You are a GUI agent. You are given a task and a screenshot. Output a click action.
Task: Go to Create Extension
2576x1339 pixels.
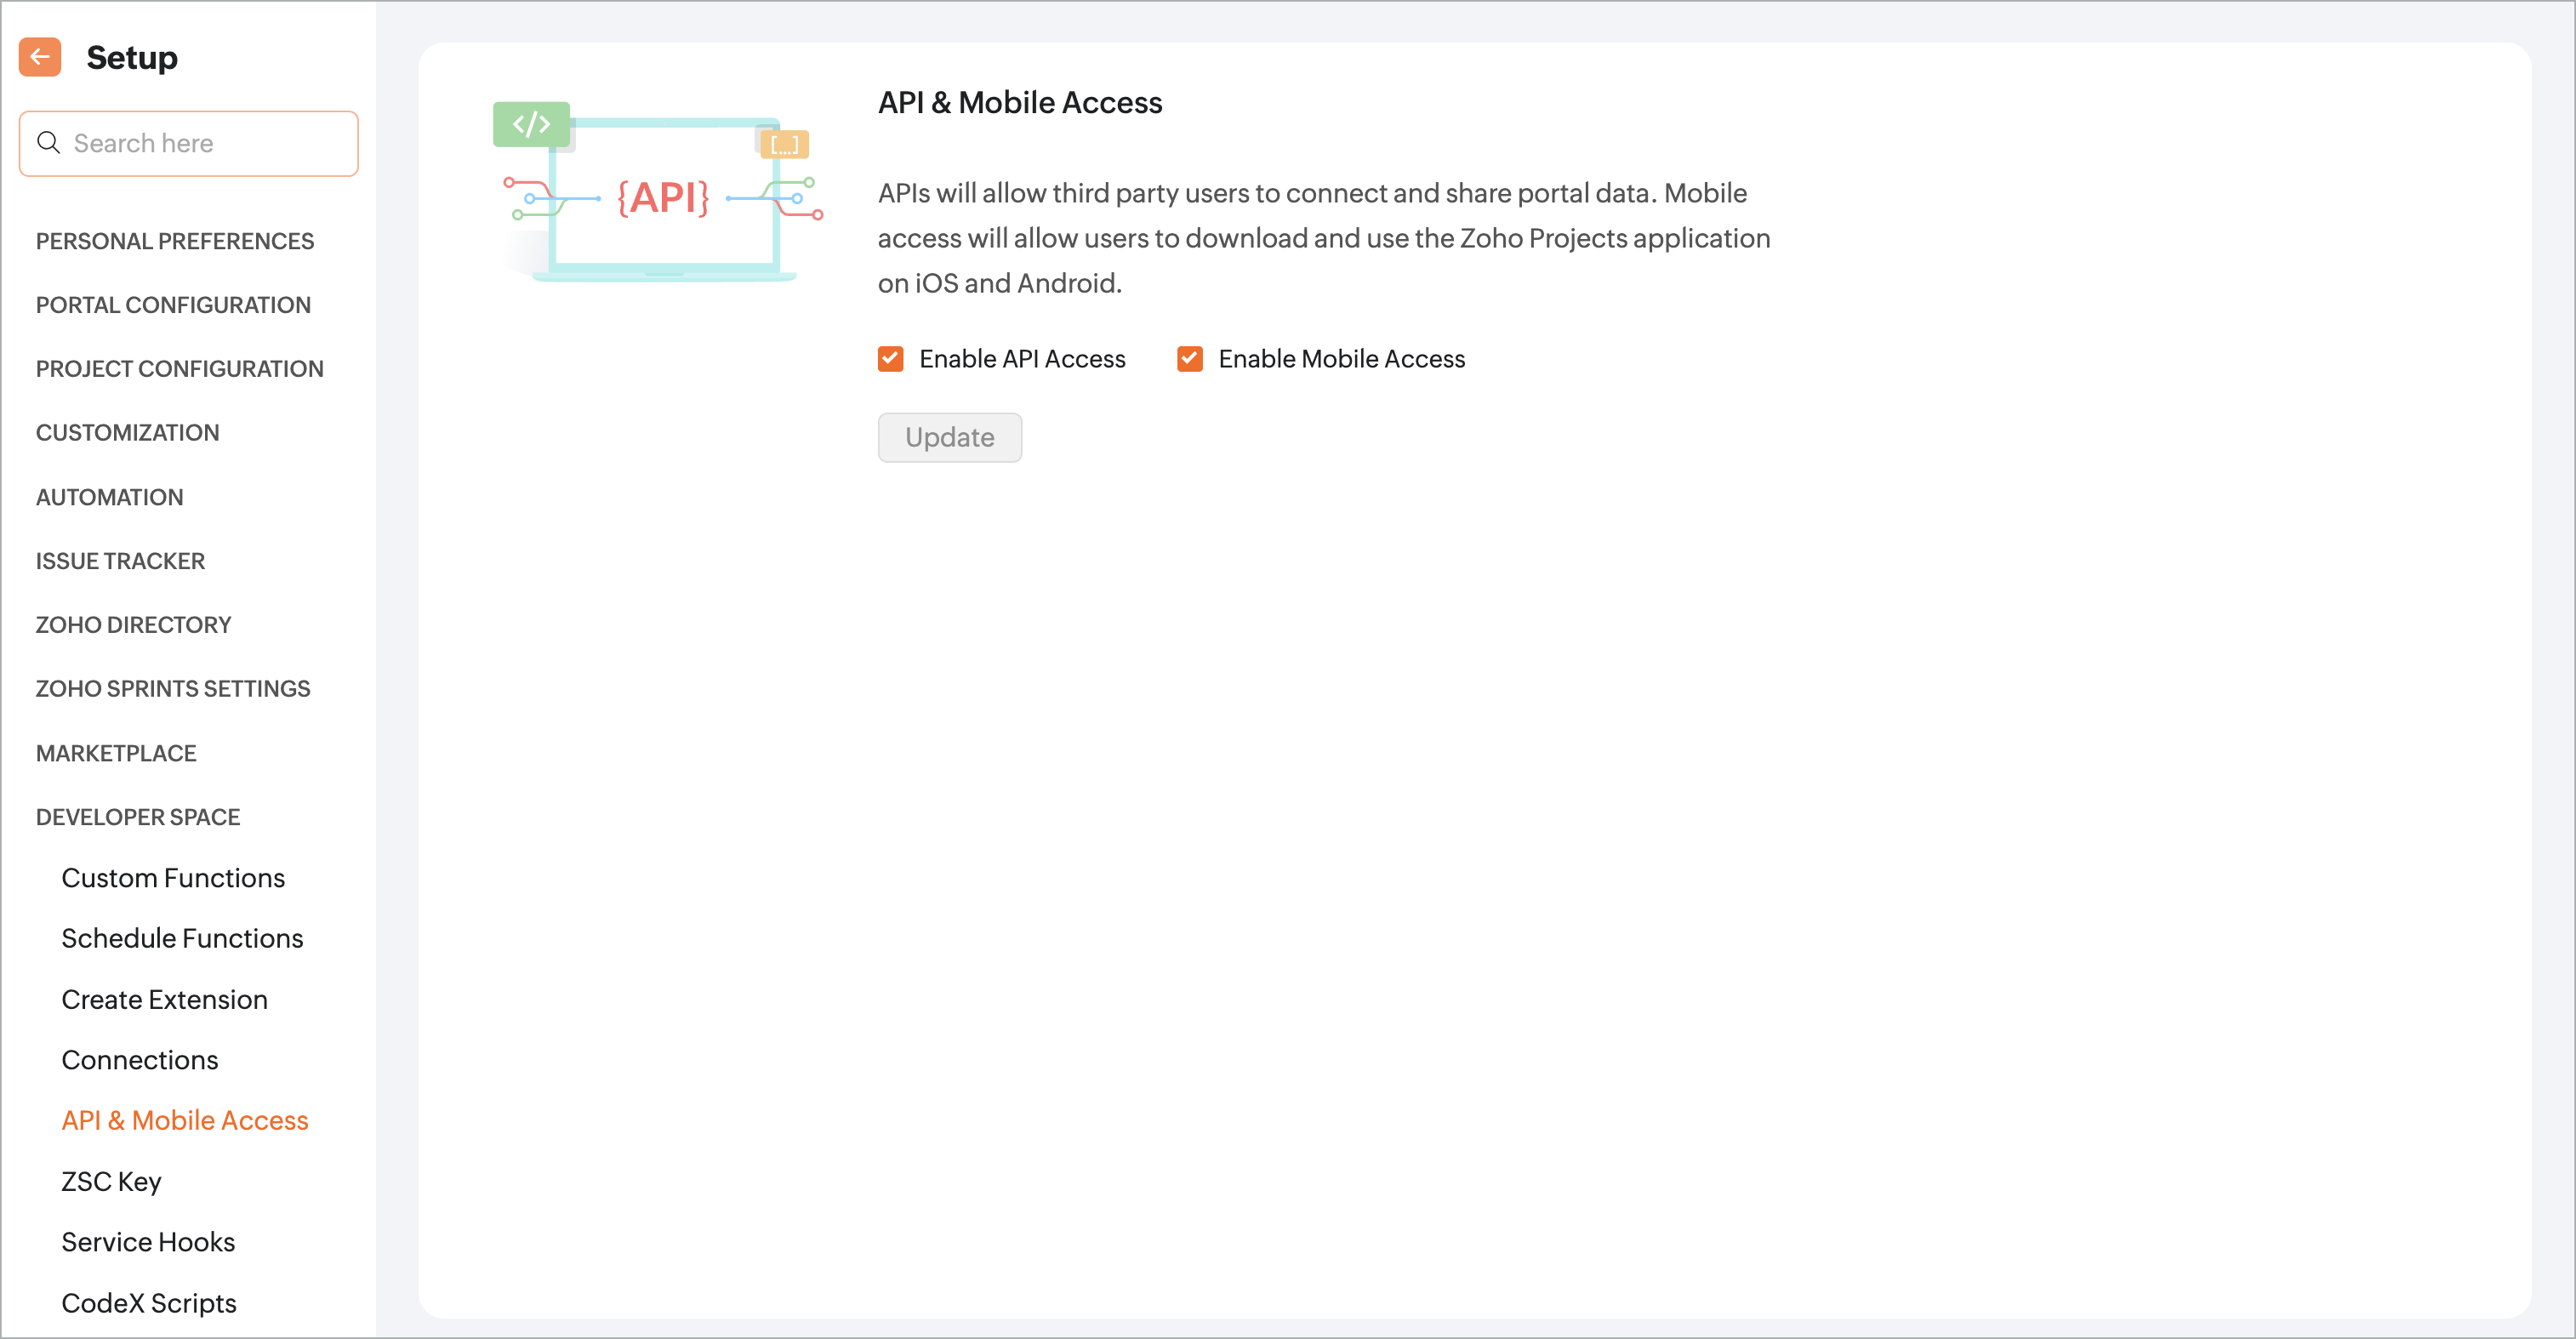(x=165, y=1000)
